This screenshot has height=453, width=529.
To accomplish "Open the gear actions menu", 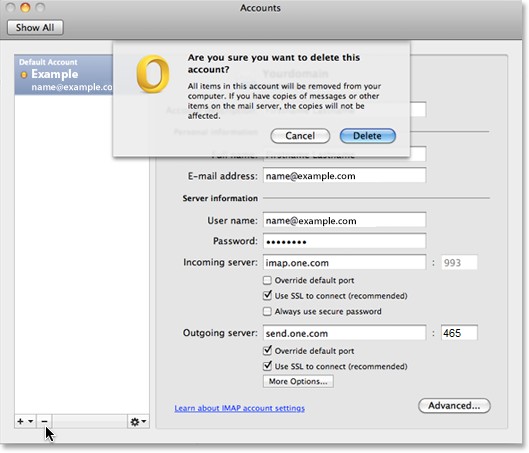I will coord(138,421).
